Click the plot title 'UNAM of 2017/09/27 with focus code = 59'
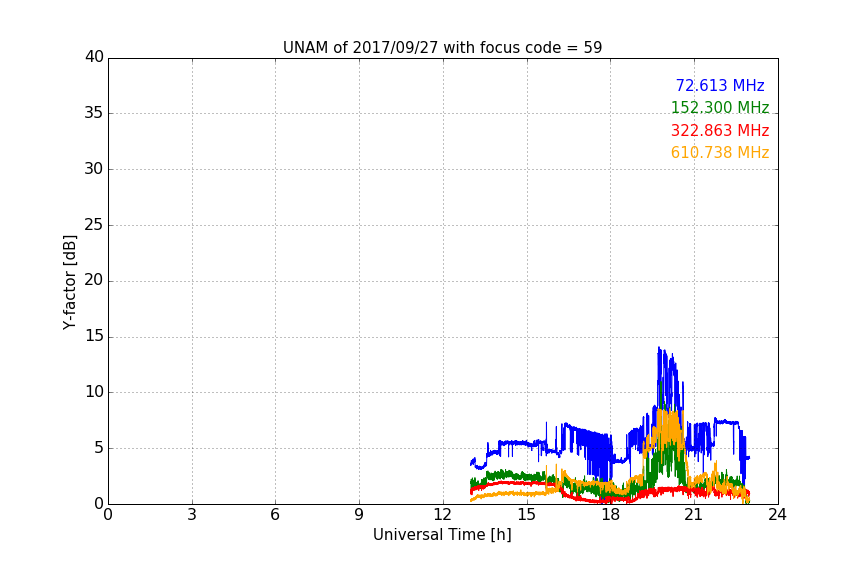The width and height of the screenshot is (864, 576). pos(442,47)
